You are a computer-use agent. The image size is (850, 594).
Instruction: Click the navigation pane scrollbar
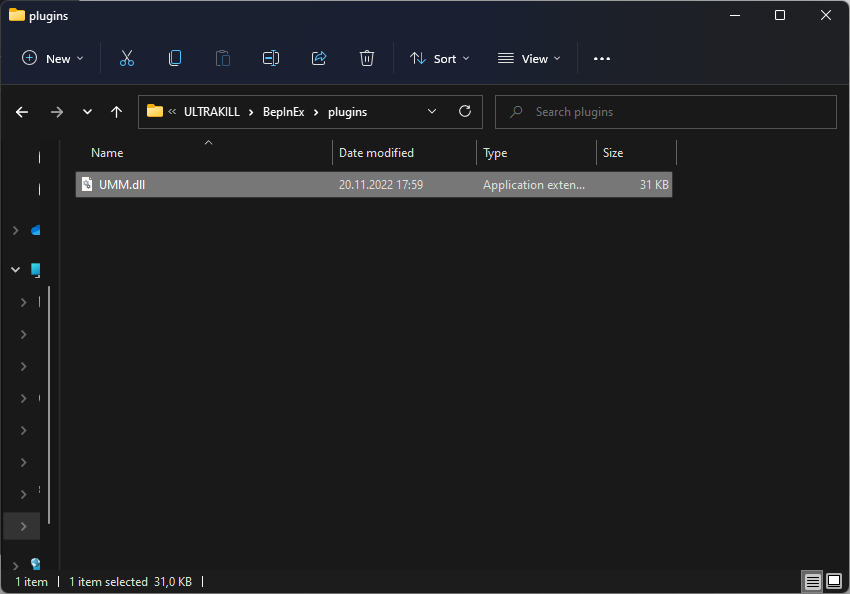point(49,404)
